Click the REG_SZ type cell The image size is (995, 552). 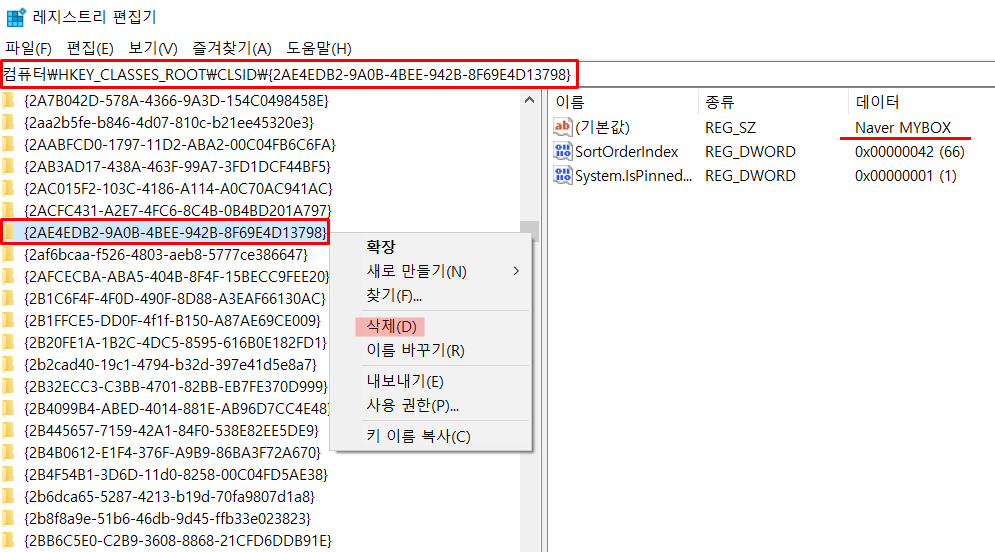pos(730,128)
